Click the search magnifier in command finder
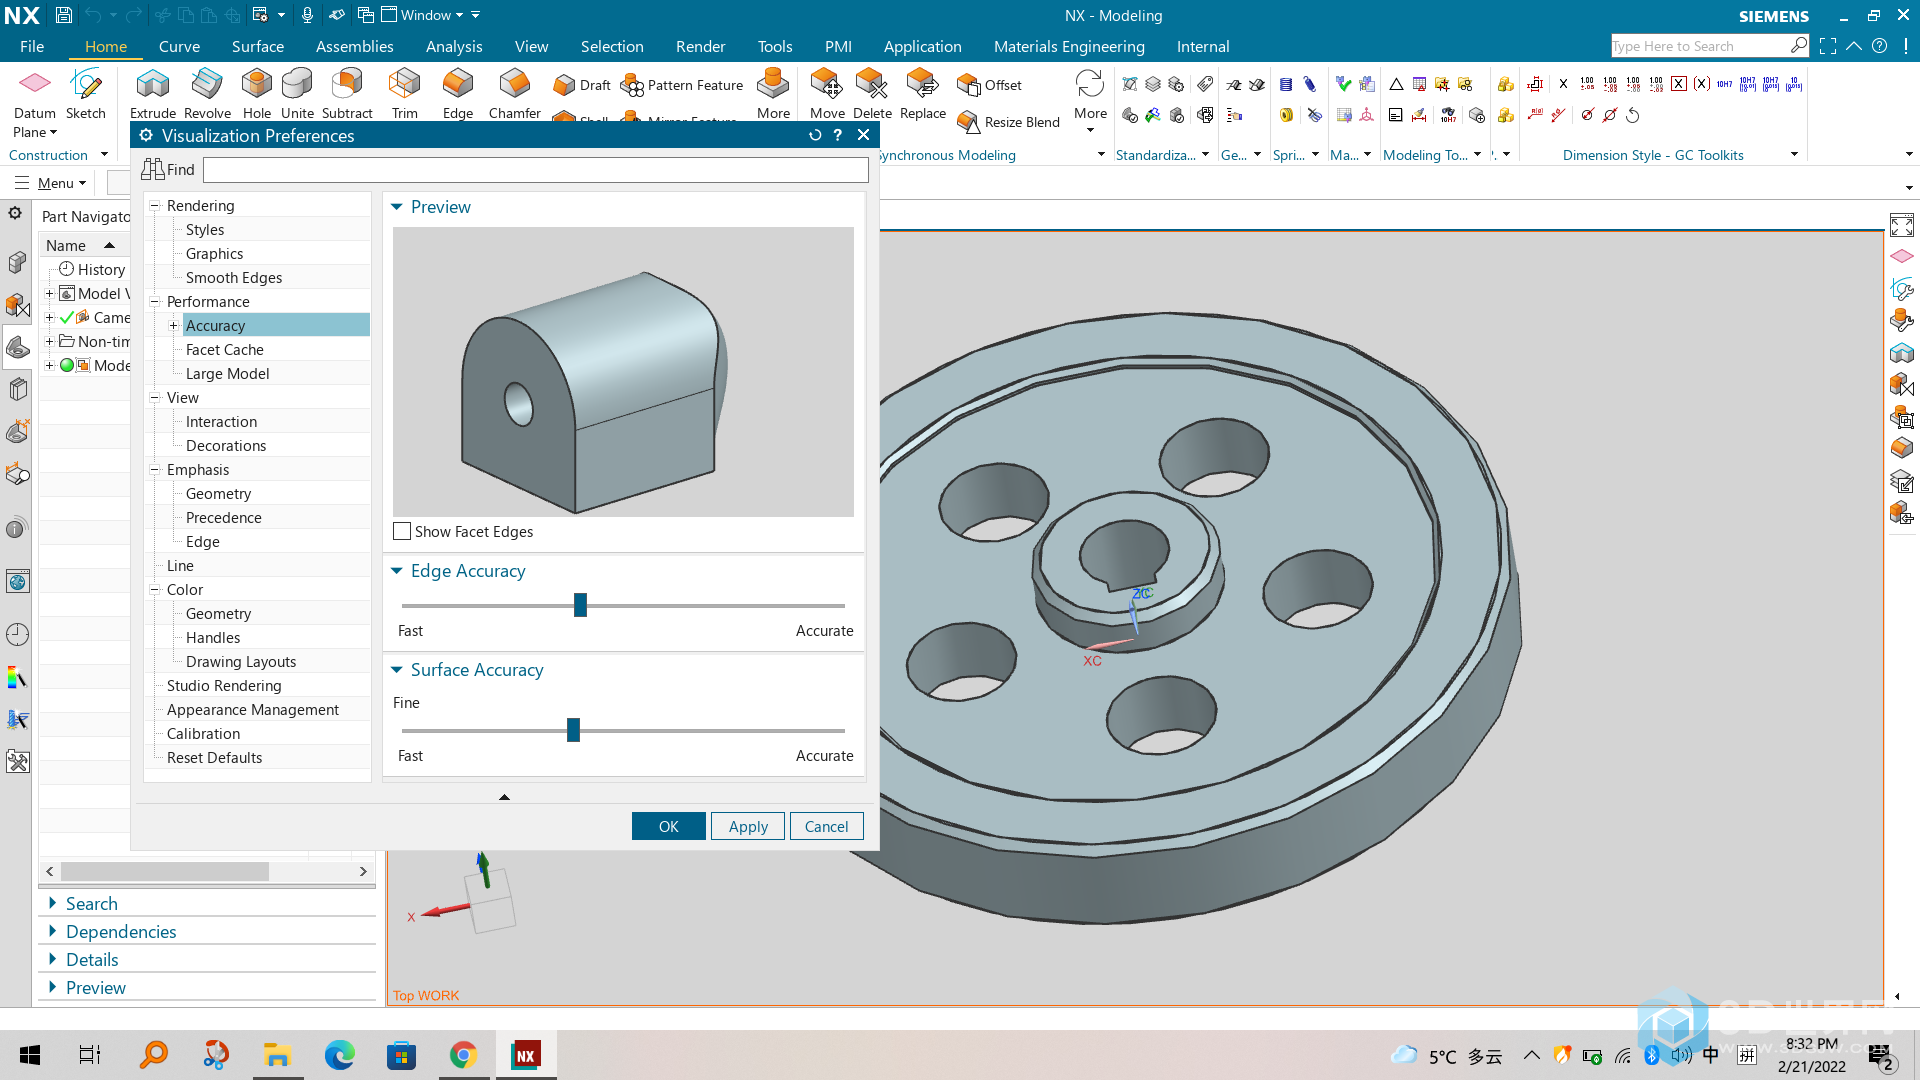The height and width of the screenshot is (1080, 1920). click(1799, 46)
